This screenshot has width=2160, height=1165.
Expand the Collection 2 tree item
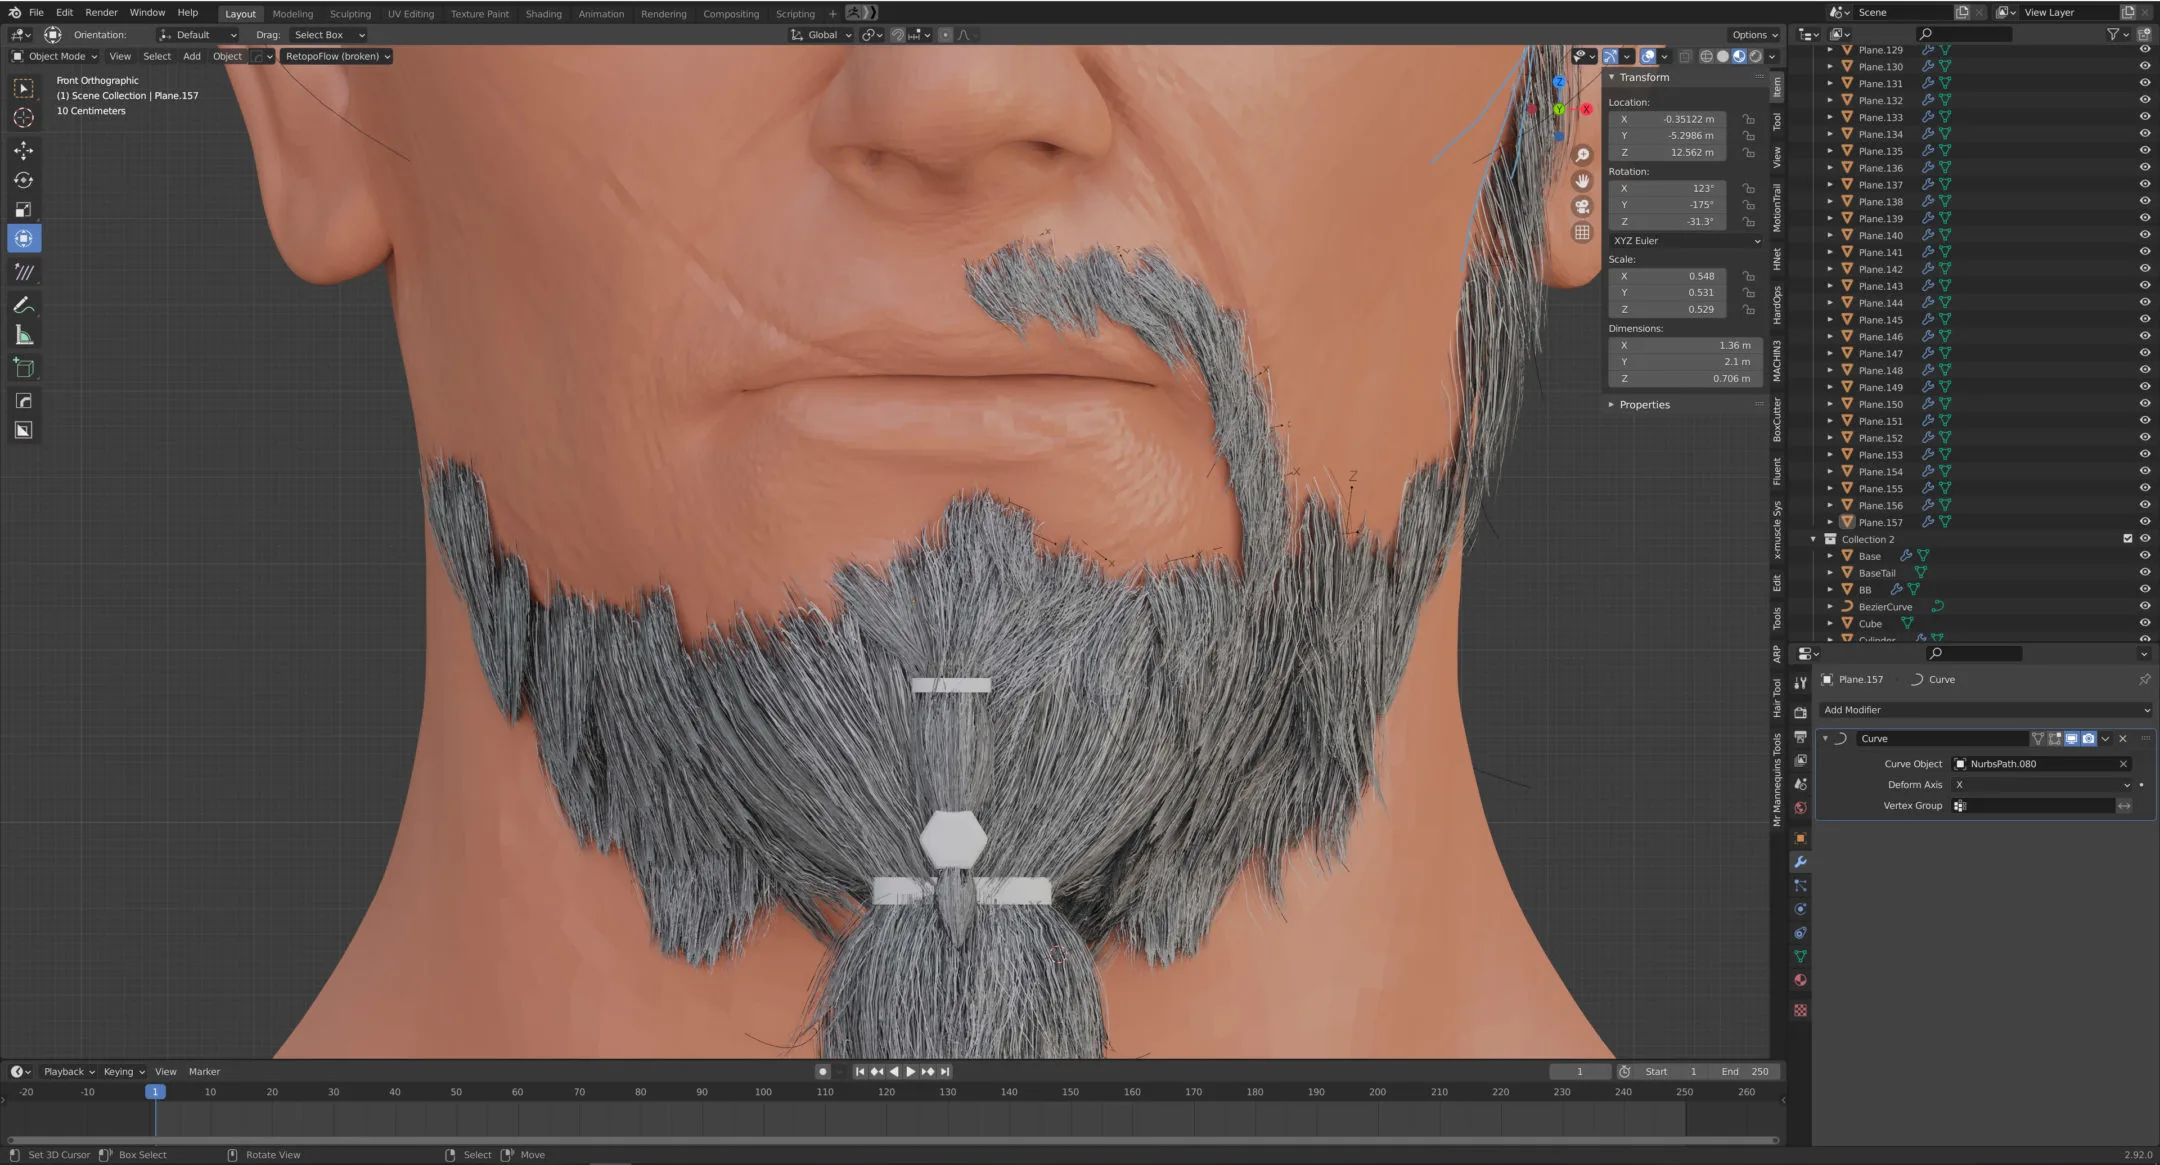point(1813,538)
